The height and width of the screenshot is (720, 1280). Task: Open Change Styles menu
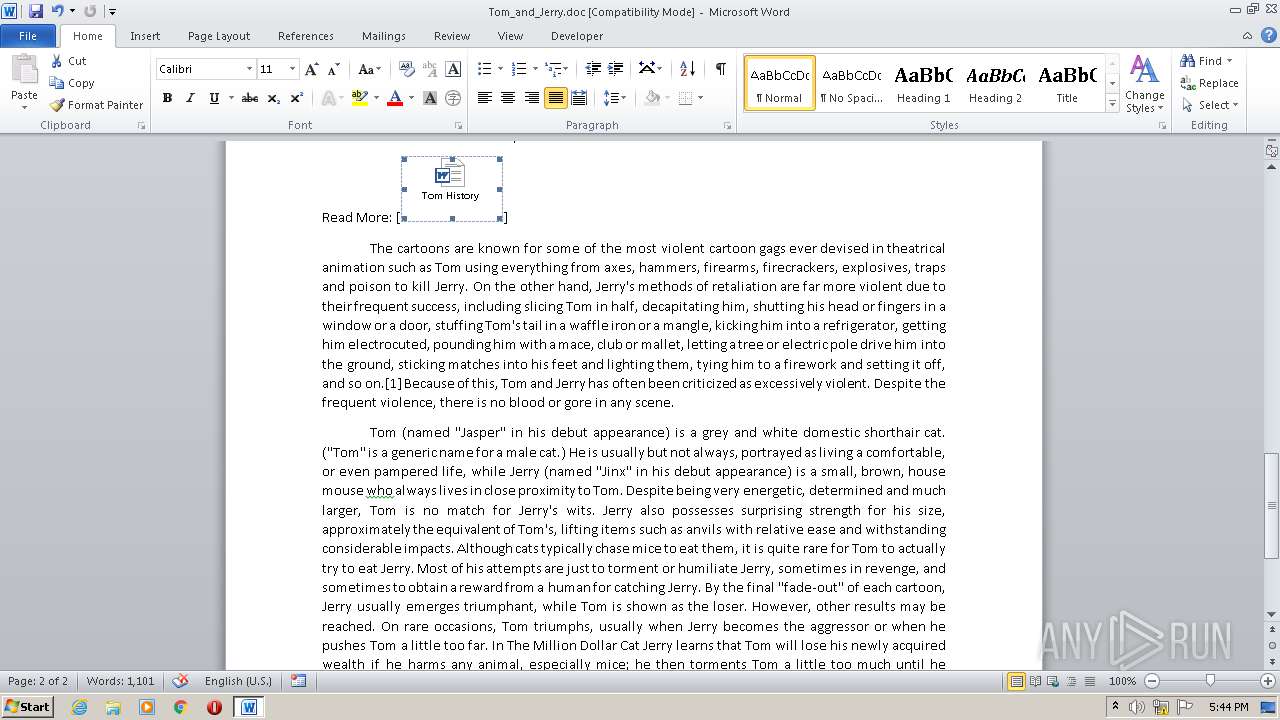1145,84
